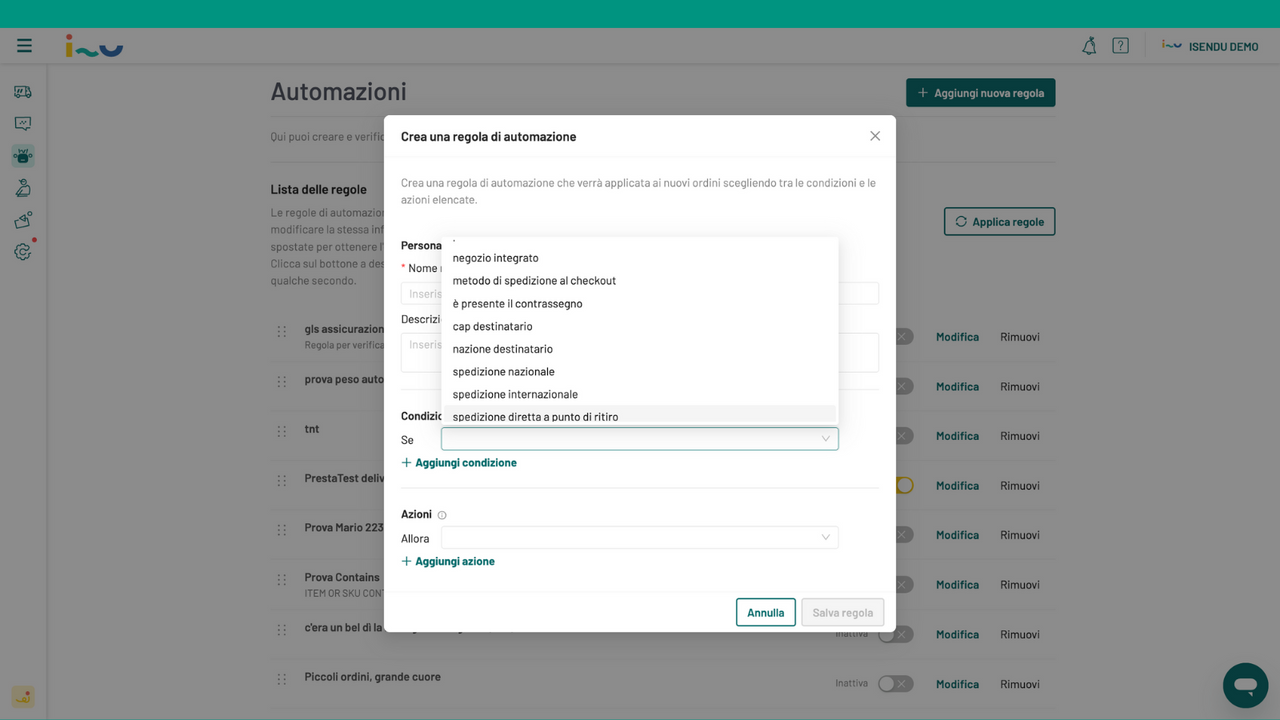Click drag handle for prova peso auto rule
This screenshot has height=720, width=1280.
(x=282, y=381)
